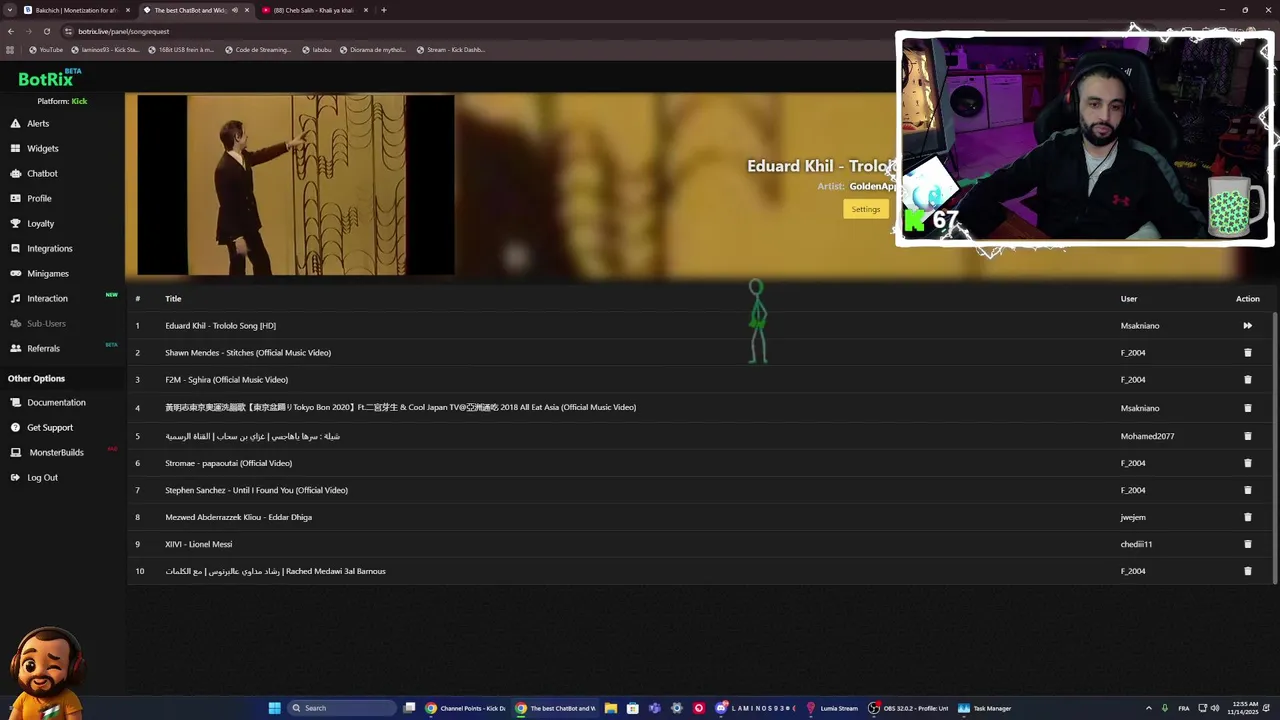Open the 16Bit USB frein bookmark
The width and height of the screenshot is (1280, 720).
click(x=181, y=49)
